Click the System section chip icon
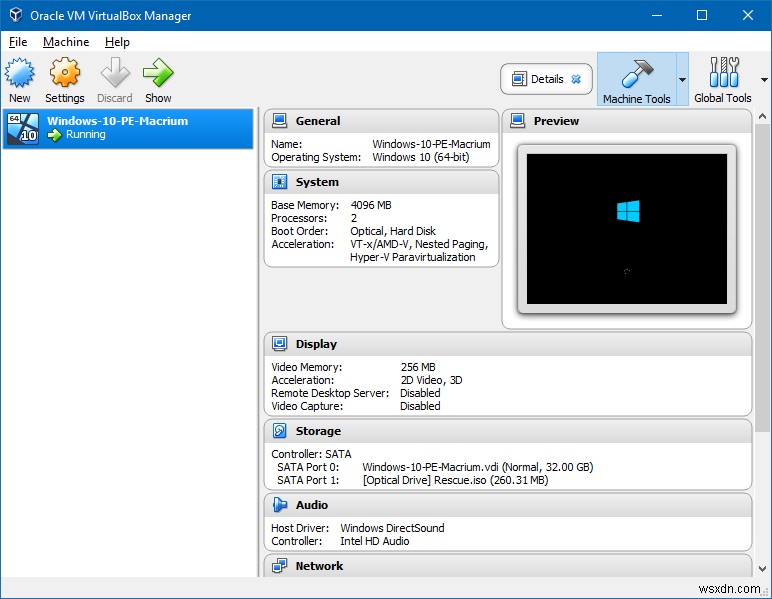The height and width of the screenshot is (599, 772). point(280,182)
